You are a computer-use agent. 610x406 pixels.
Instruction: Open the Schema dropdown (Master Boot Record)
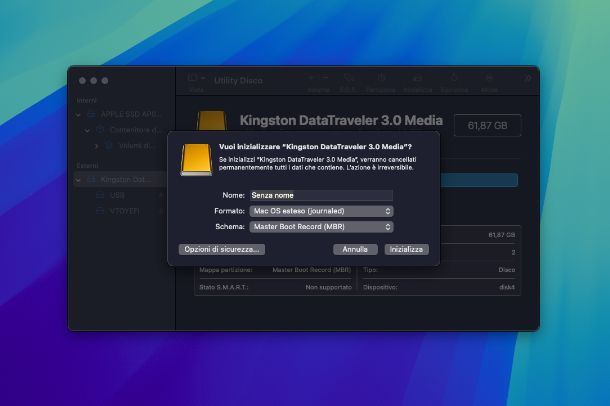321,227
